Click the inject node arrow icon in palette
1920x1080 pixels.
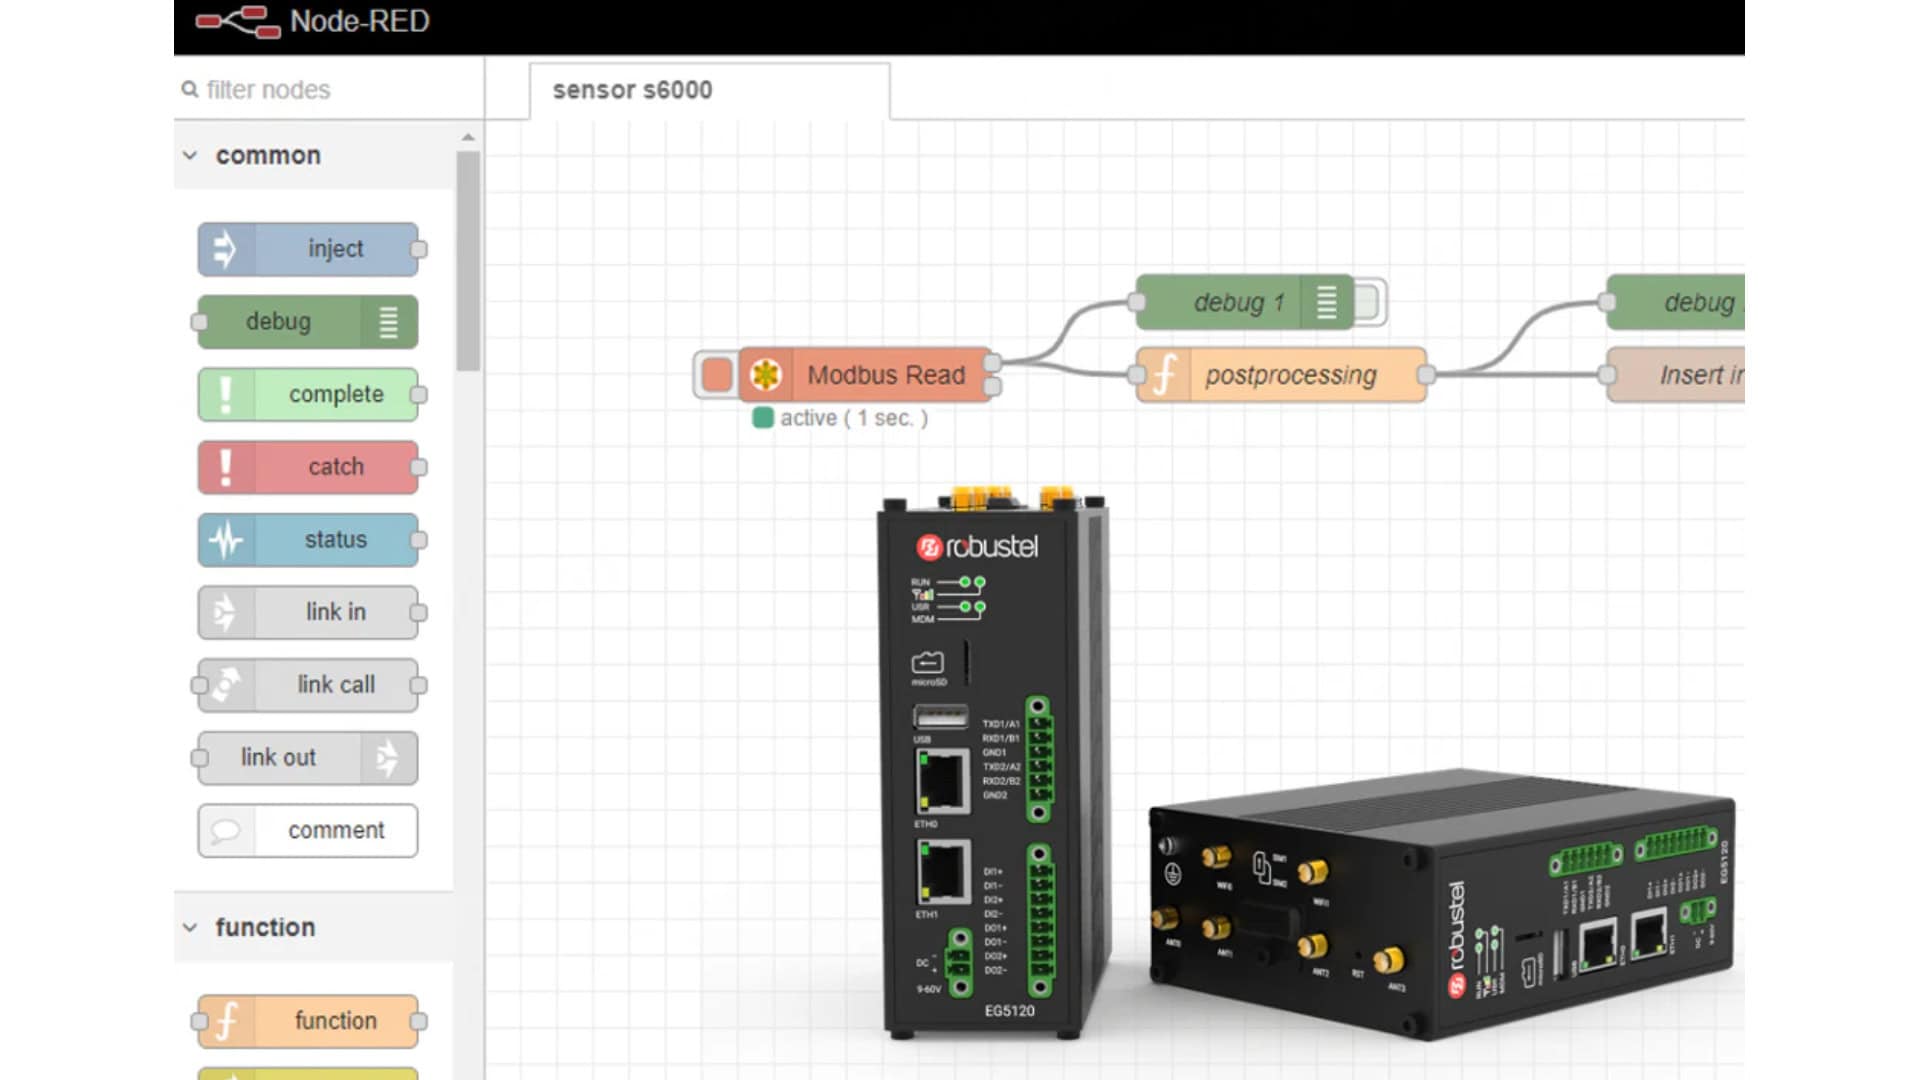(x=228, y=248)
